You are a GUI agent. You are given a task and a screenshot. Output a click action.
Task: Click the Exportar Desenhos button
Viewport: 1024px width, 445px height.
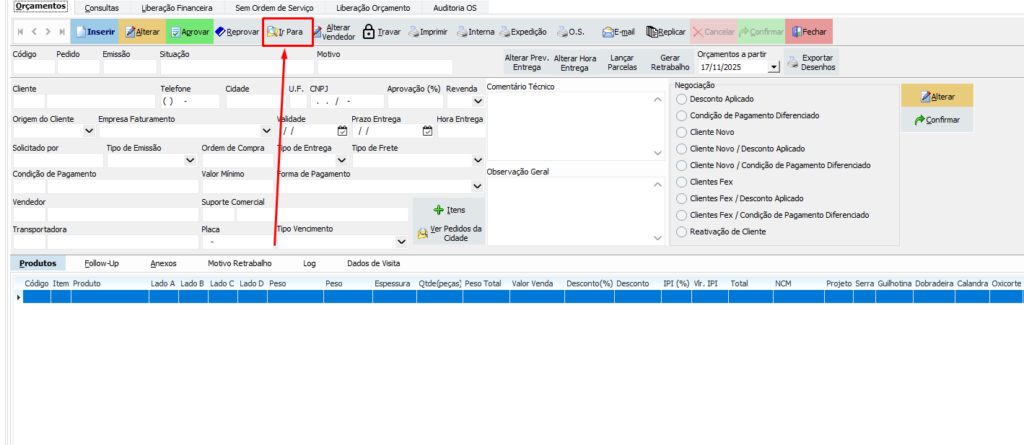(812, 62)
